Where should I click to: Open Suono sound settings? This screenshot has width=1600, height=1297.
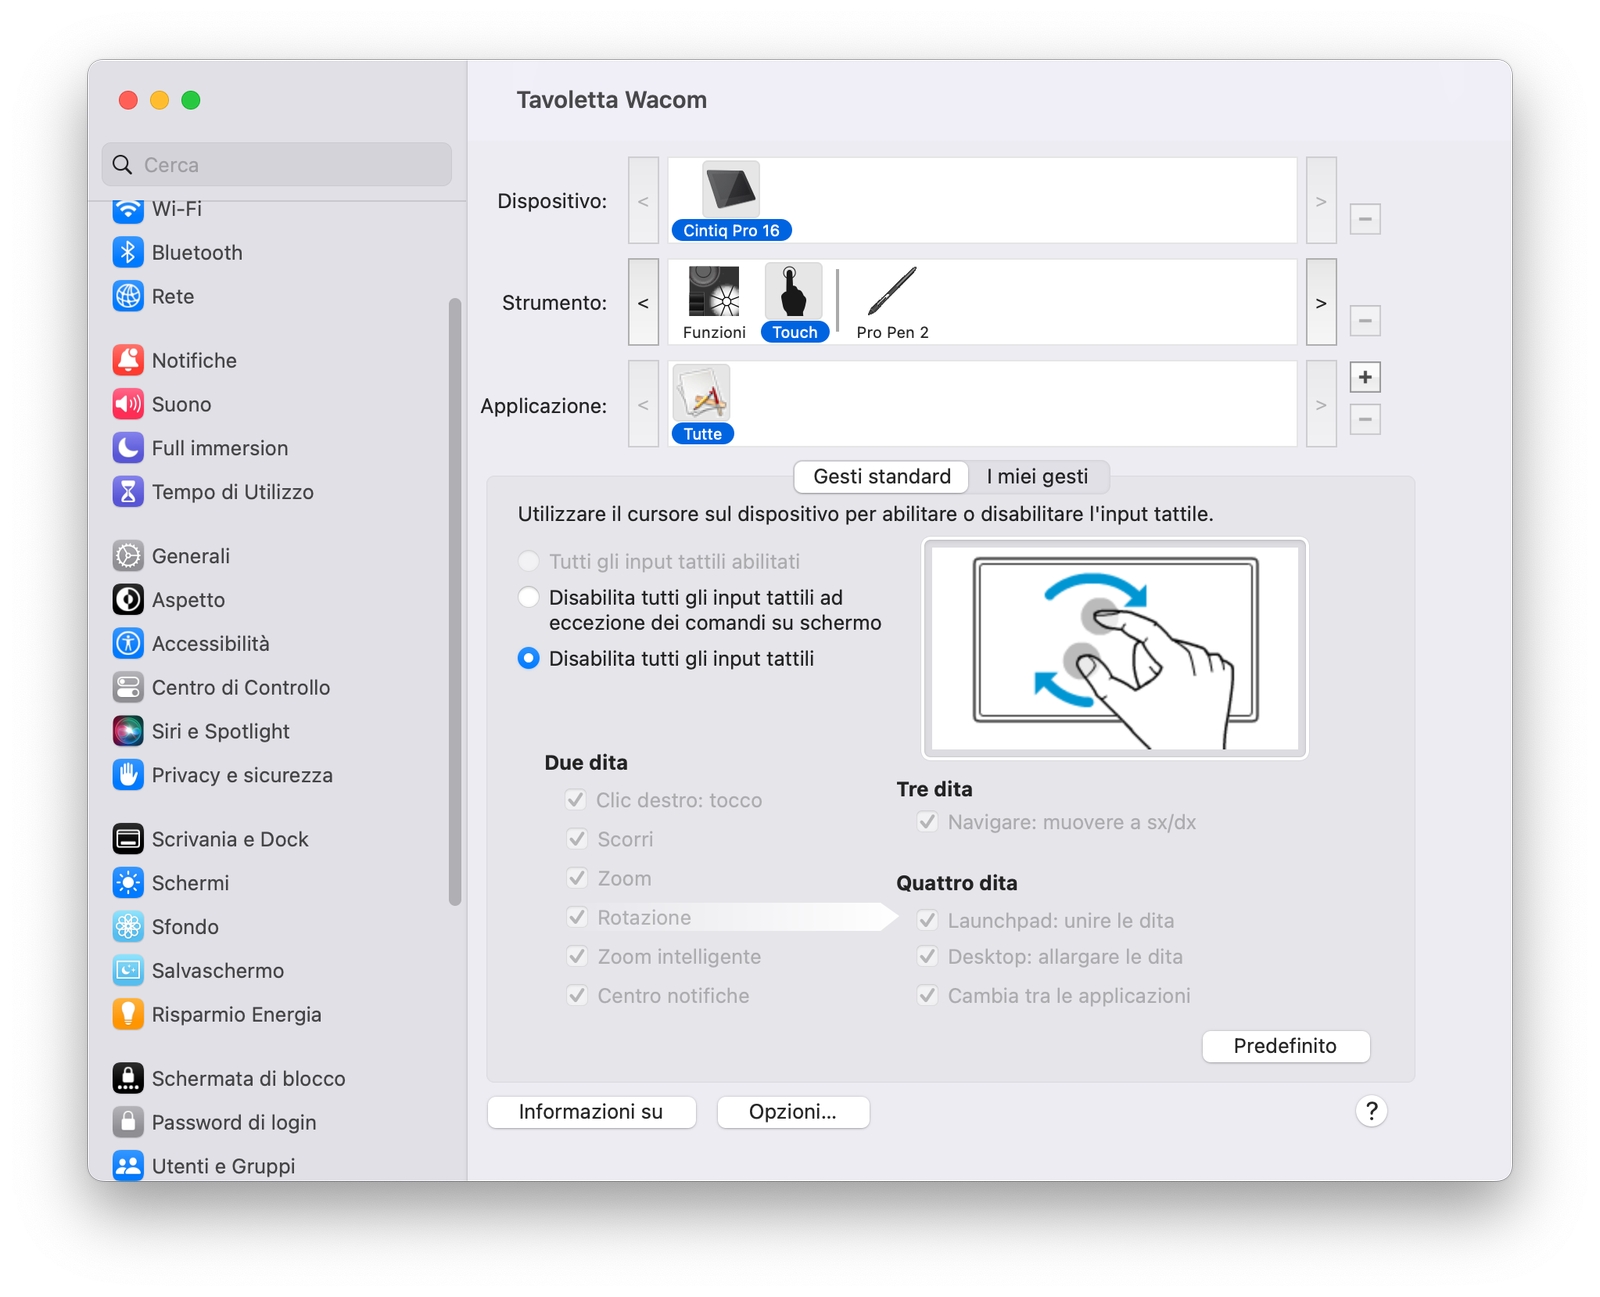click(x=162, y=404)
